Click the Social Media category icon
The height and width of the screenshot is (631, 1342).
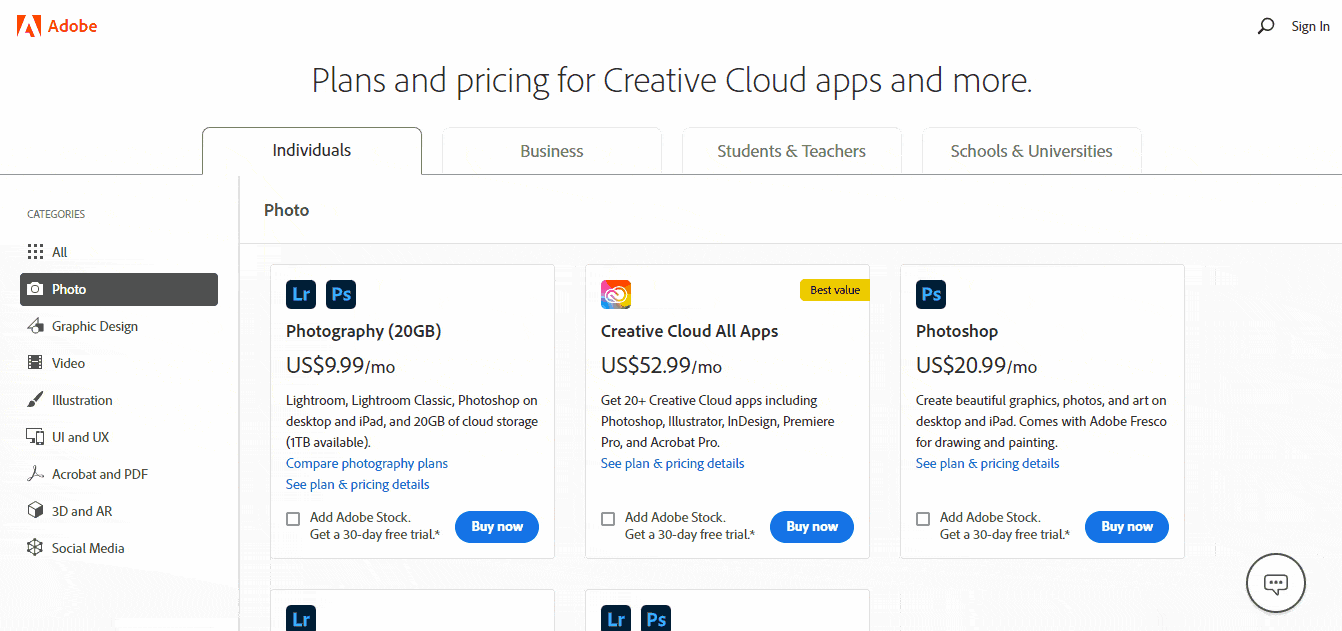pyautogui.click(x=35, y=548)
